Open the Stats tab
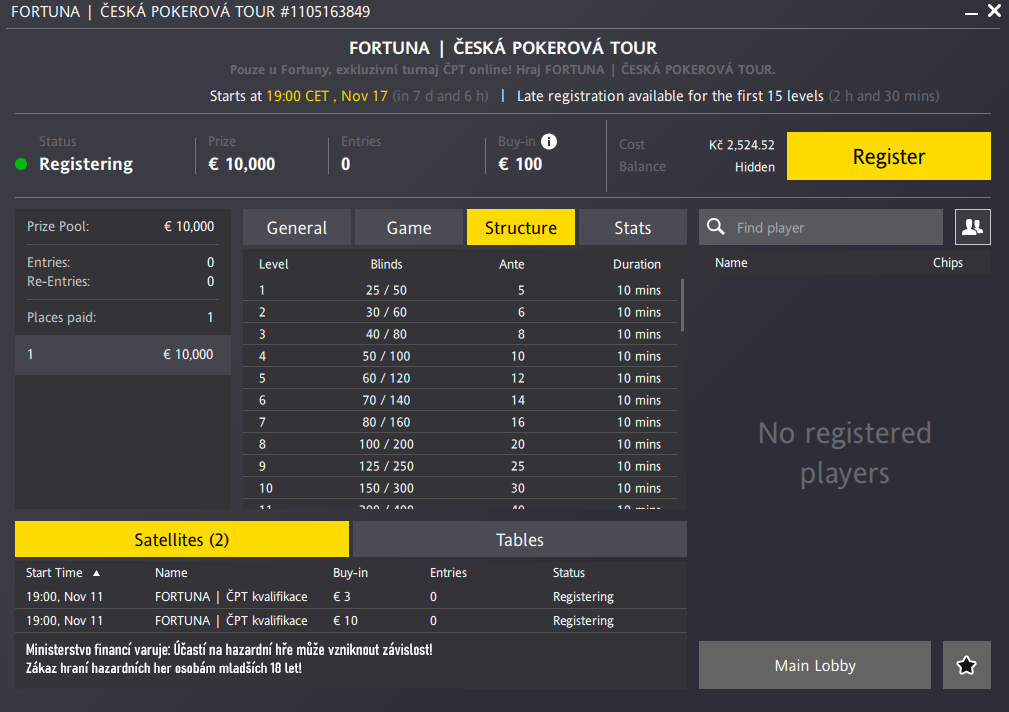 633,227
